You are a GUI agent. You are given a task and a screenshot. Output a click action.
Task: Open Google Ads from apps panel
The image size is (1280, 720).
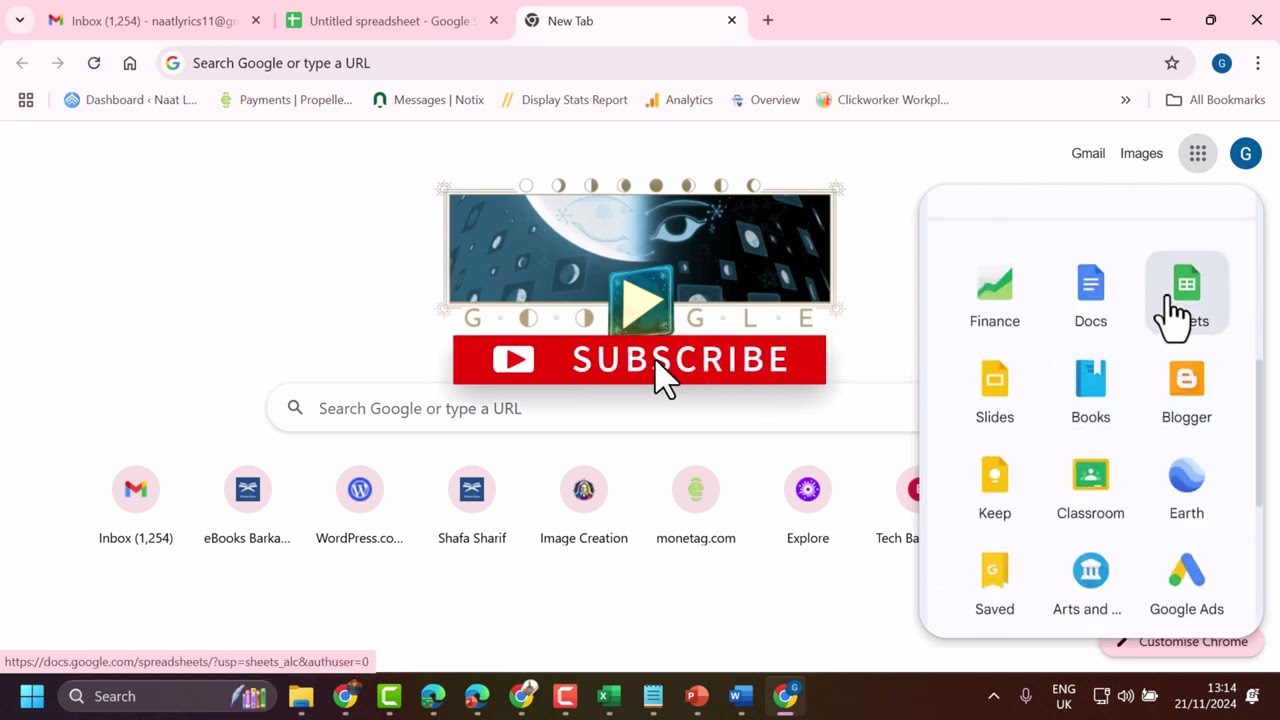[1186, 582]
